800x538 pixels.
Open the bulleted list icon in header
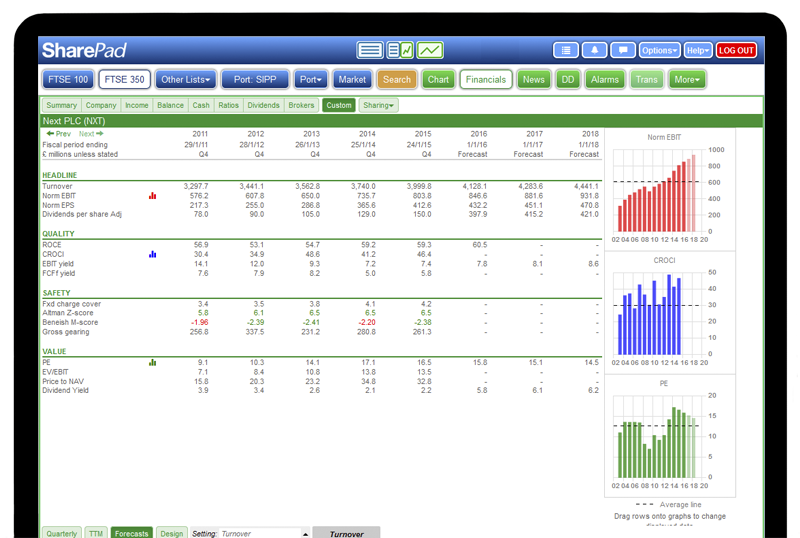click(x=566, y=50)
